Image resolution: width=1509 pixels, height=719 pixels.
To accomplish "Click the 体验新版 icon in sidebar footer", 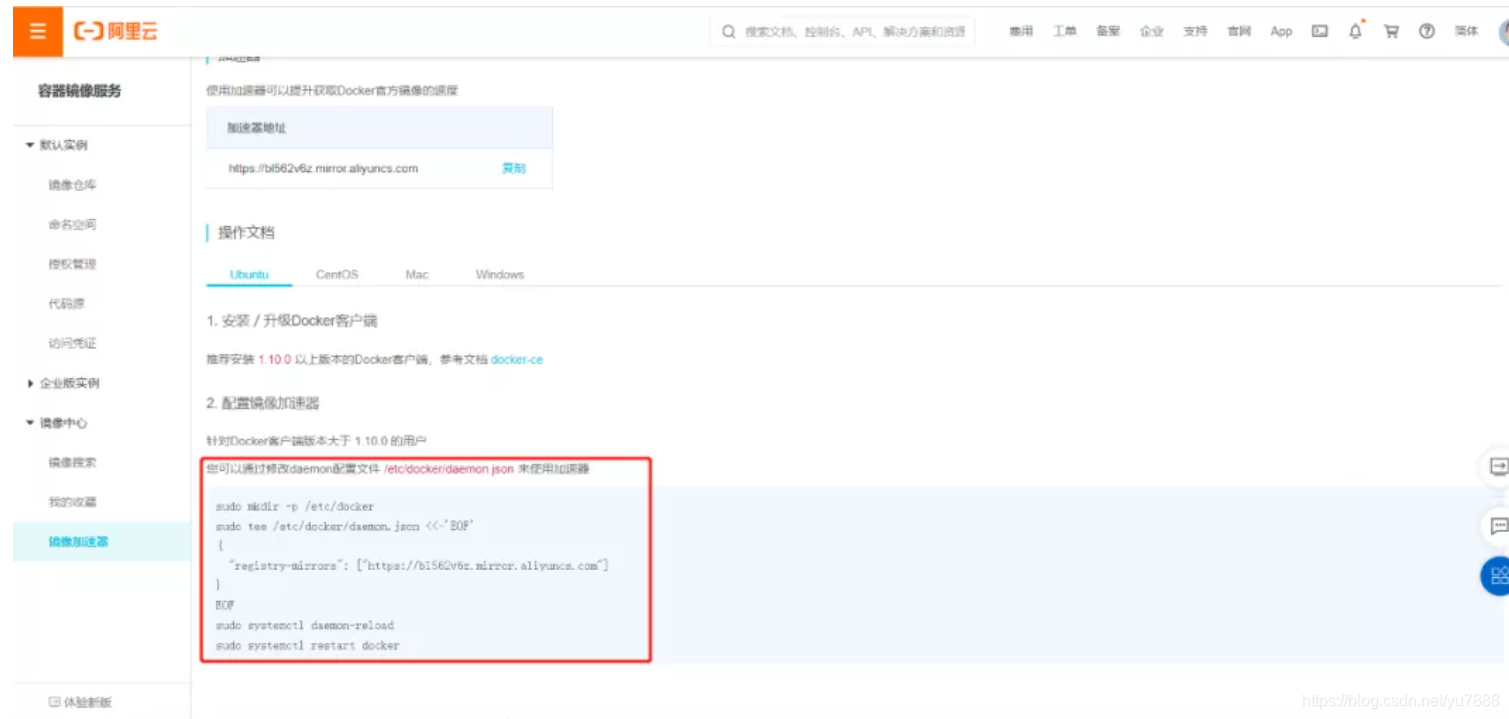I will 54,702.
